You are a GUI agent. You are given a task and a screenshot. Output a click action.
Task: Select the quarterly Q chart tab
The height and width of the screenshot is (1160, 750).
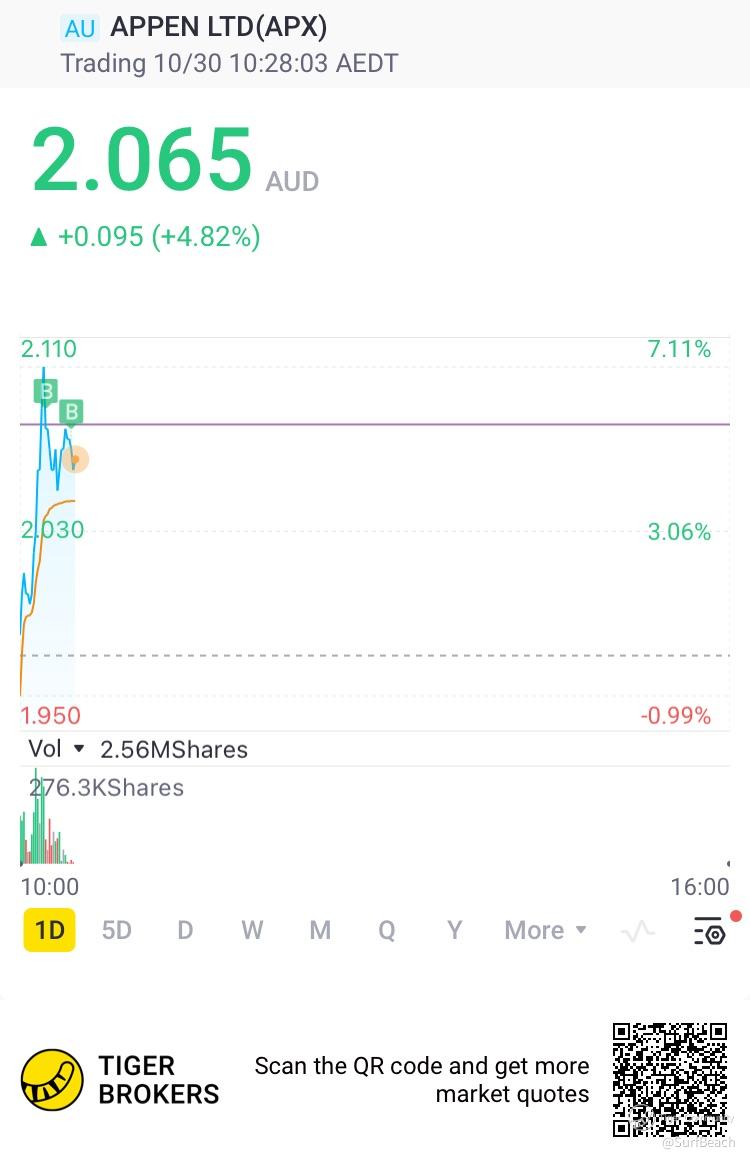pyautogui.click(x=386, y=931)
